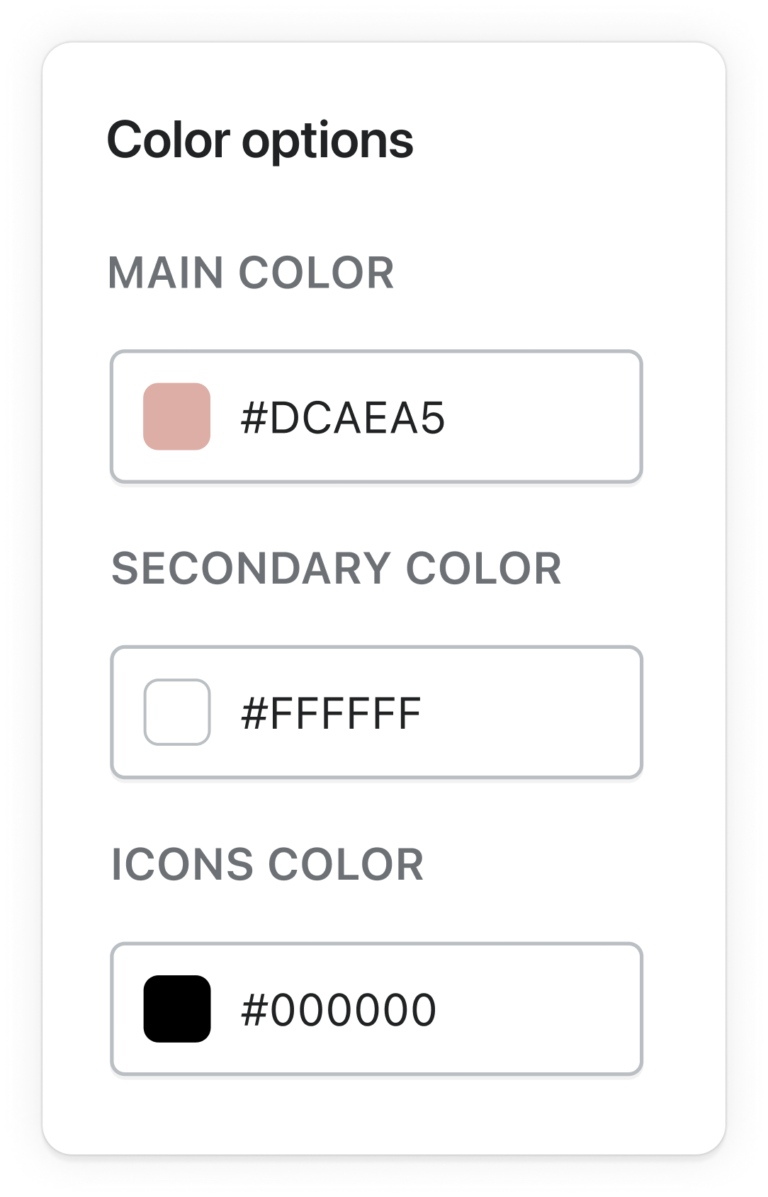Pick a new color via the pink swatch
The image size is (768, 1197).
177,417
